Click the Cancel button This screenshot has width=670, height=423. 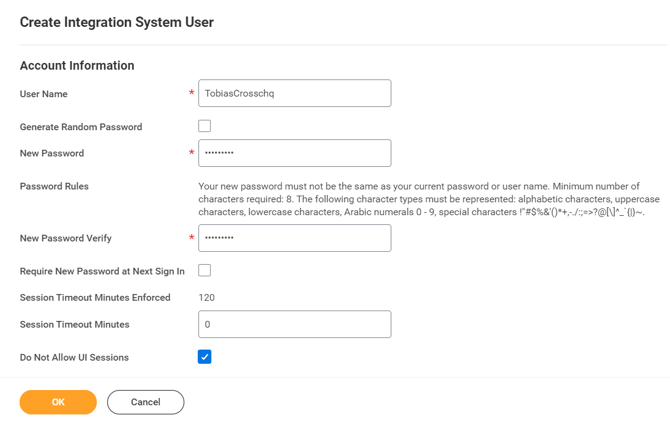(146, 402)
